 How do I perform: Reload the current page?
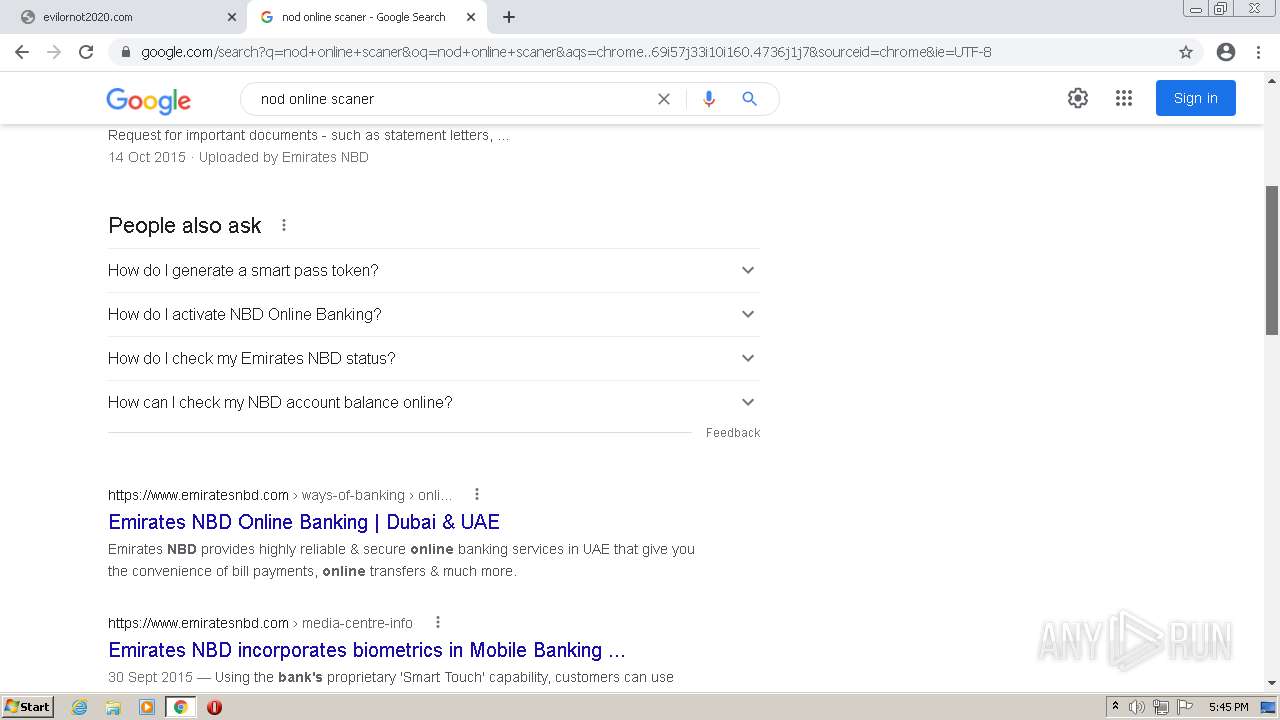[86, 52]
